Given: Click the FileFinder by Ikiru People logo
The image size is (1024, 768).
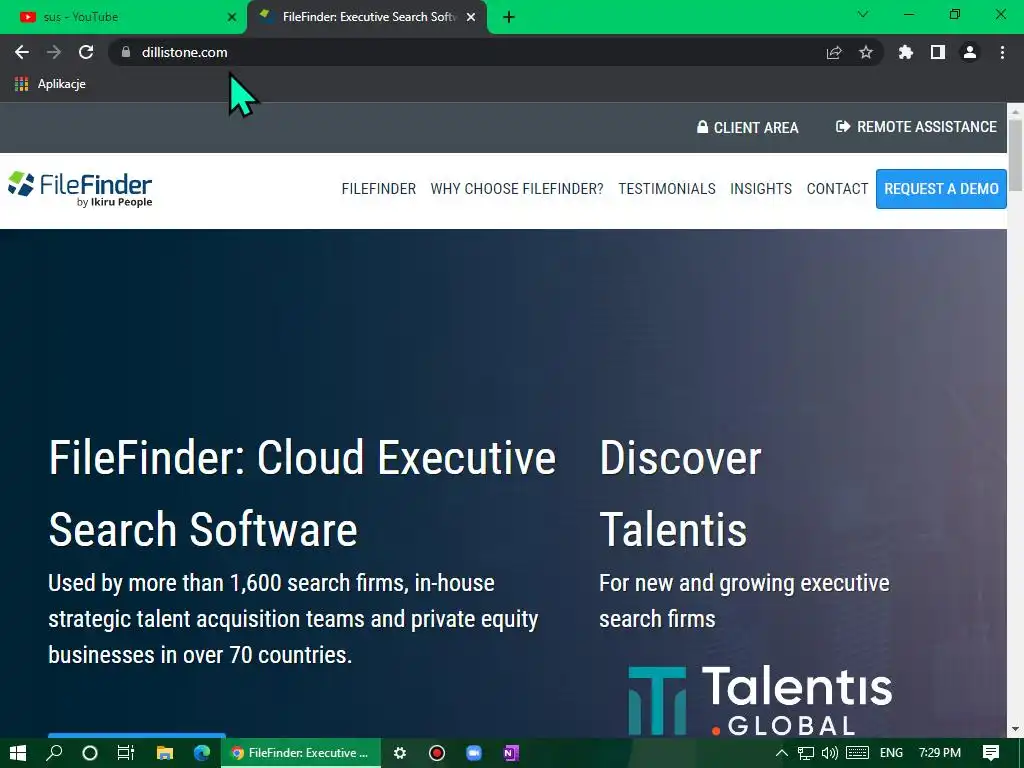Looking at the screenshot, I should (x=80, y=189).
